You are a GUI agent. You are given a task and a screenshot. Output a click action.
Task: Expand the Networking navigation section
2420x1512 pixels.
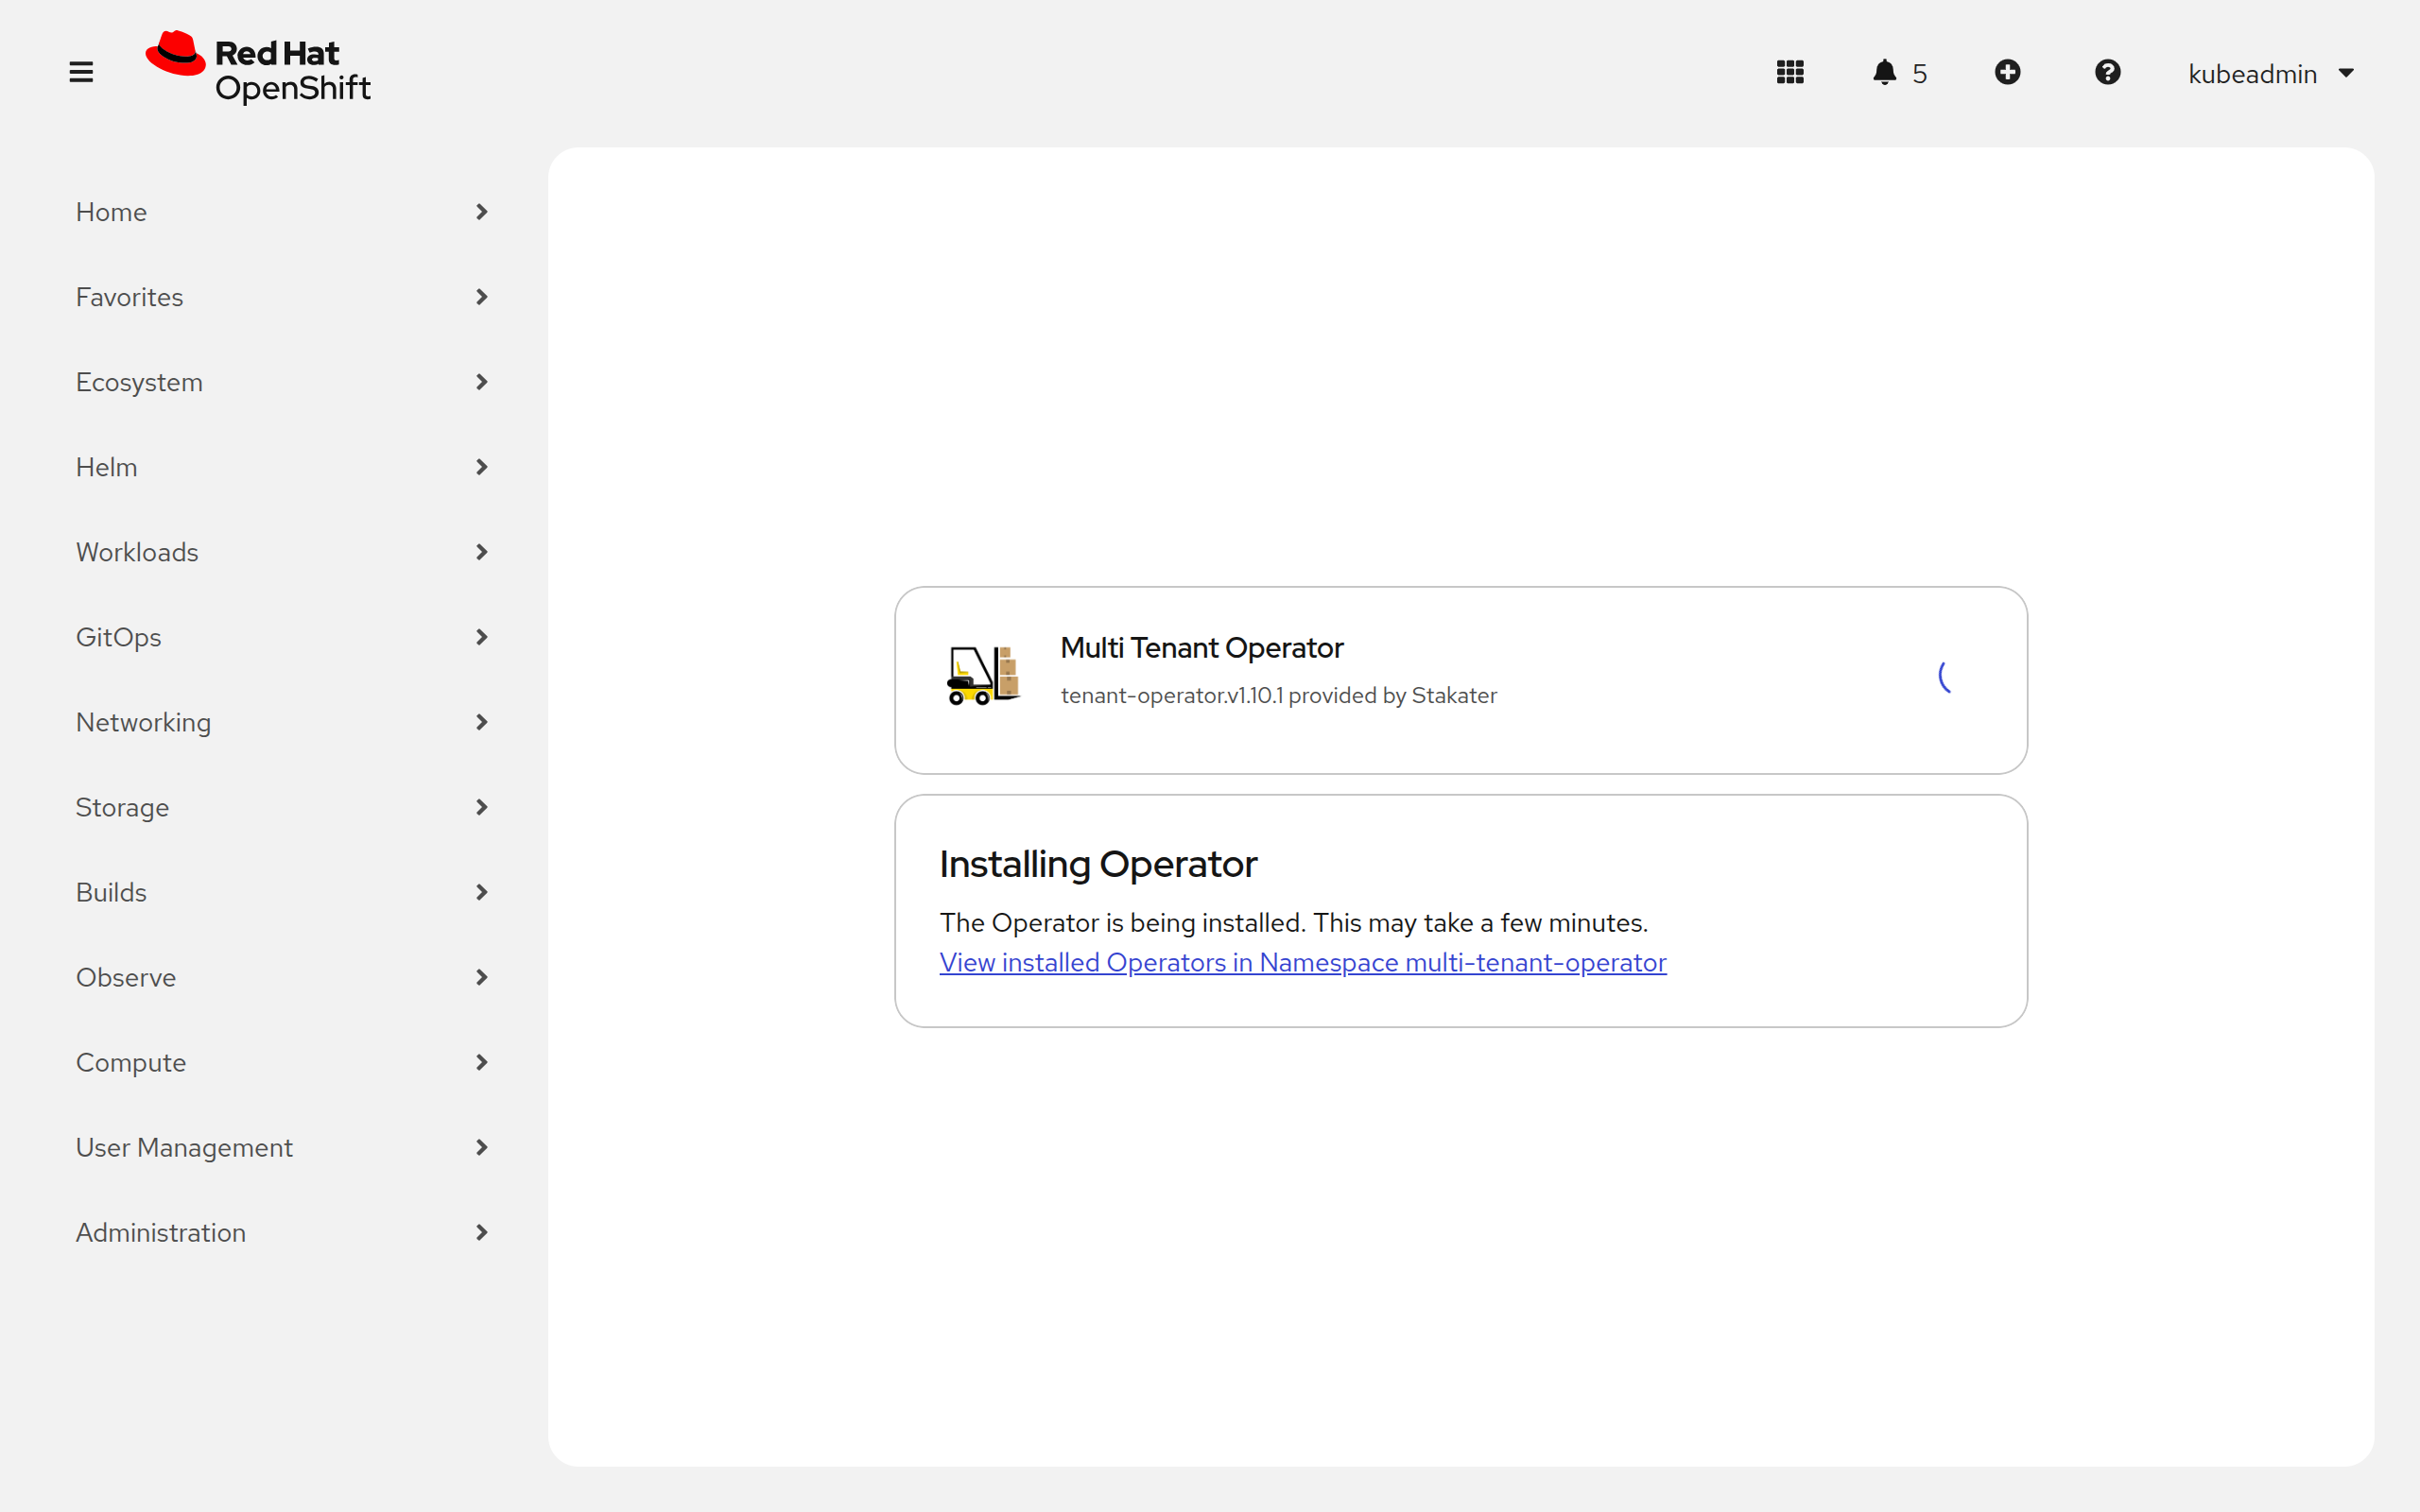point(282,722)
